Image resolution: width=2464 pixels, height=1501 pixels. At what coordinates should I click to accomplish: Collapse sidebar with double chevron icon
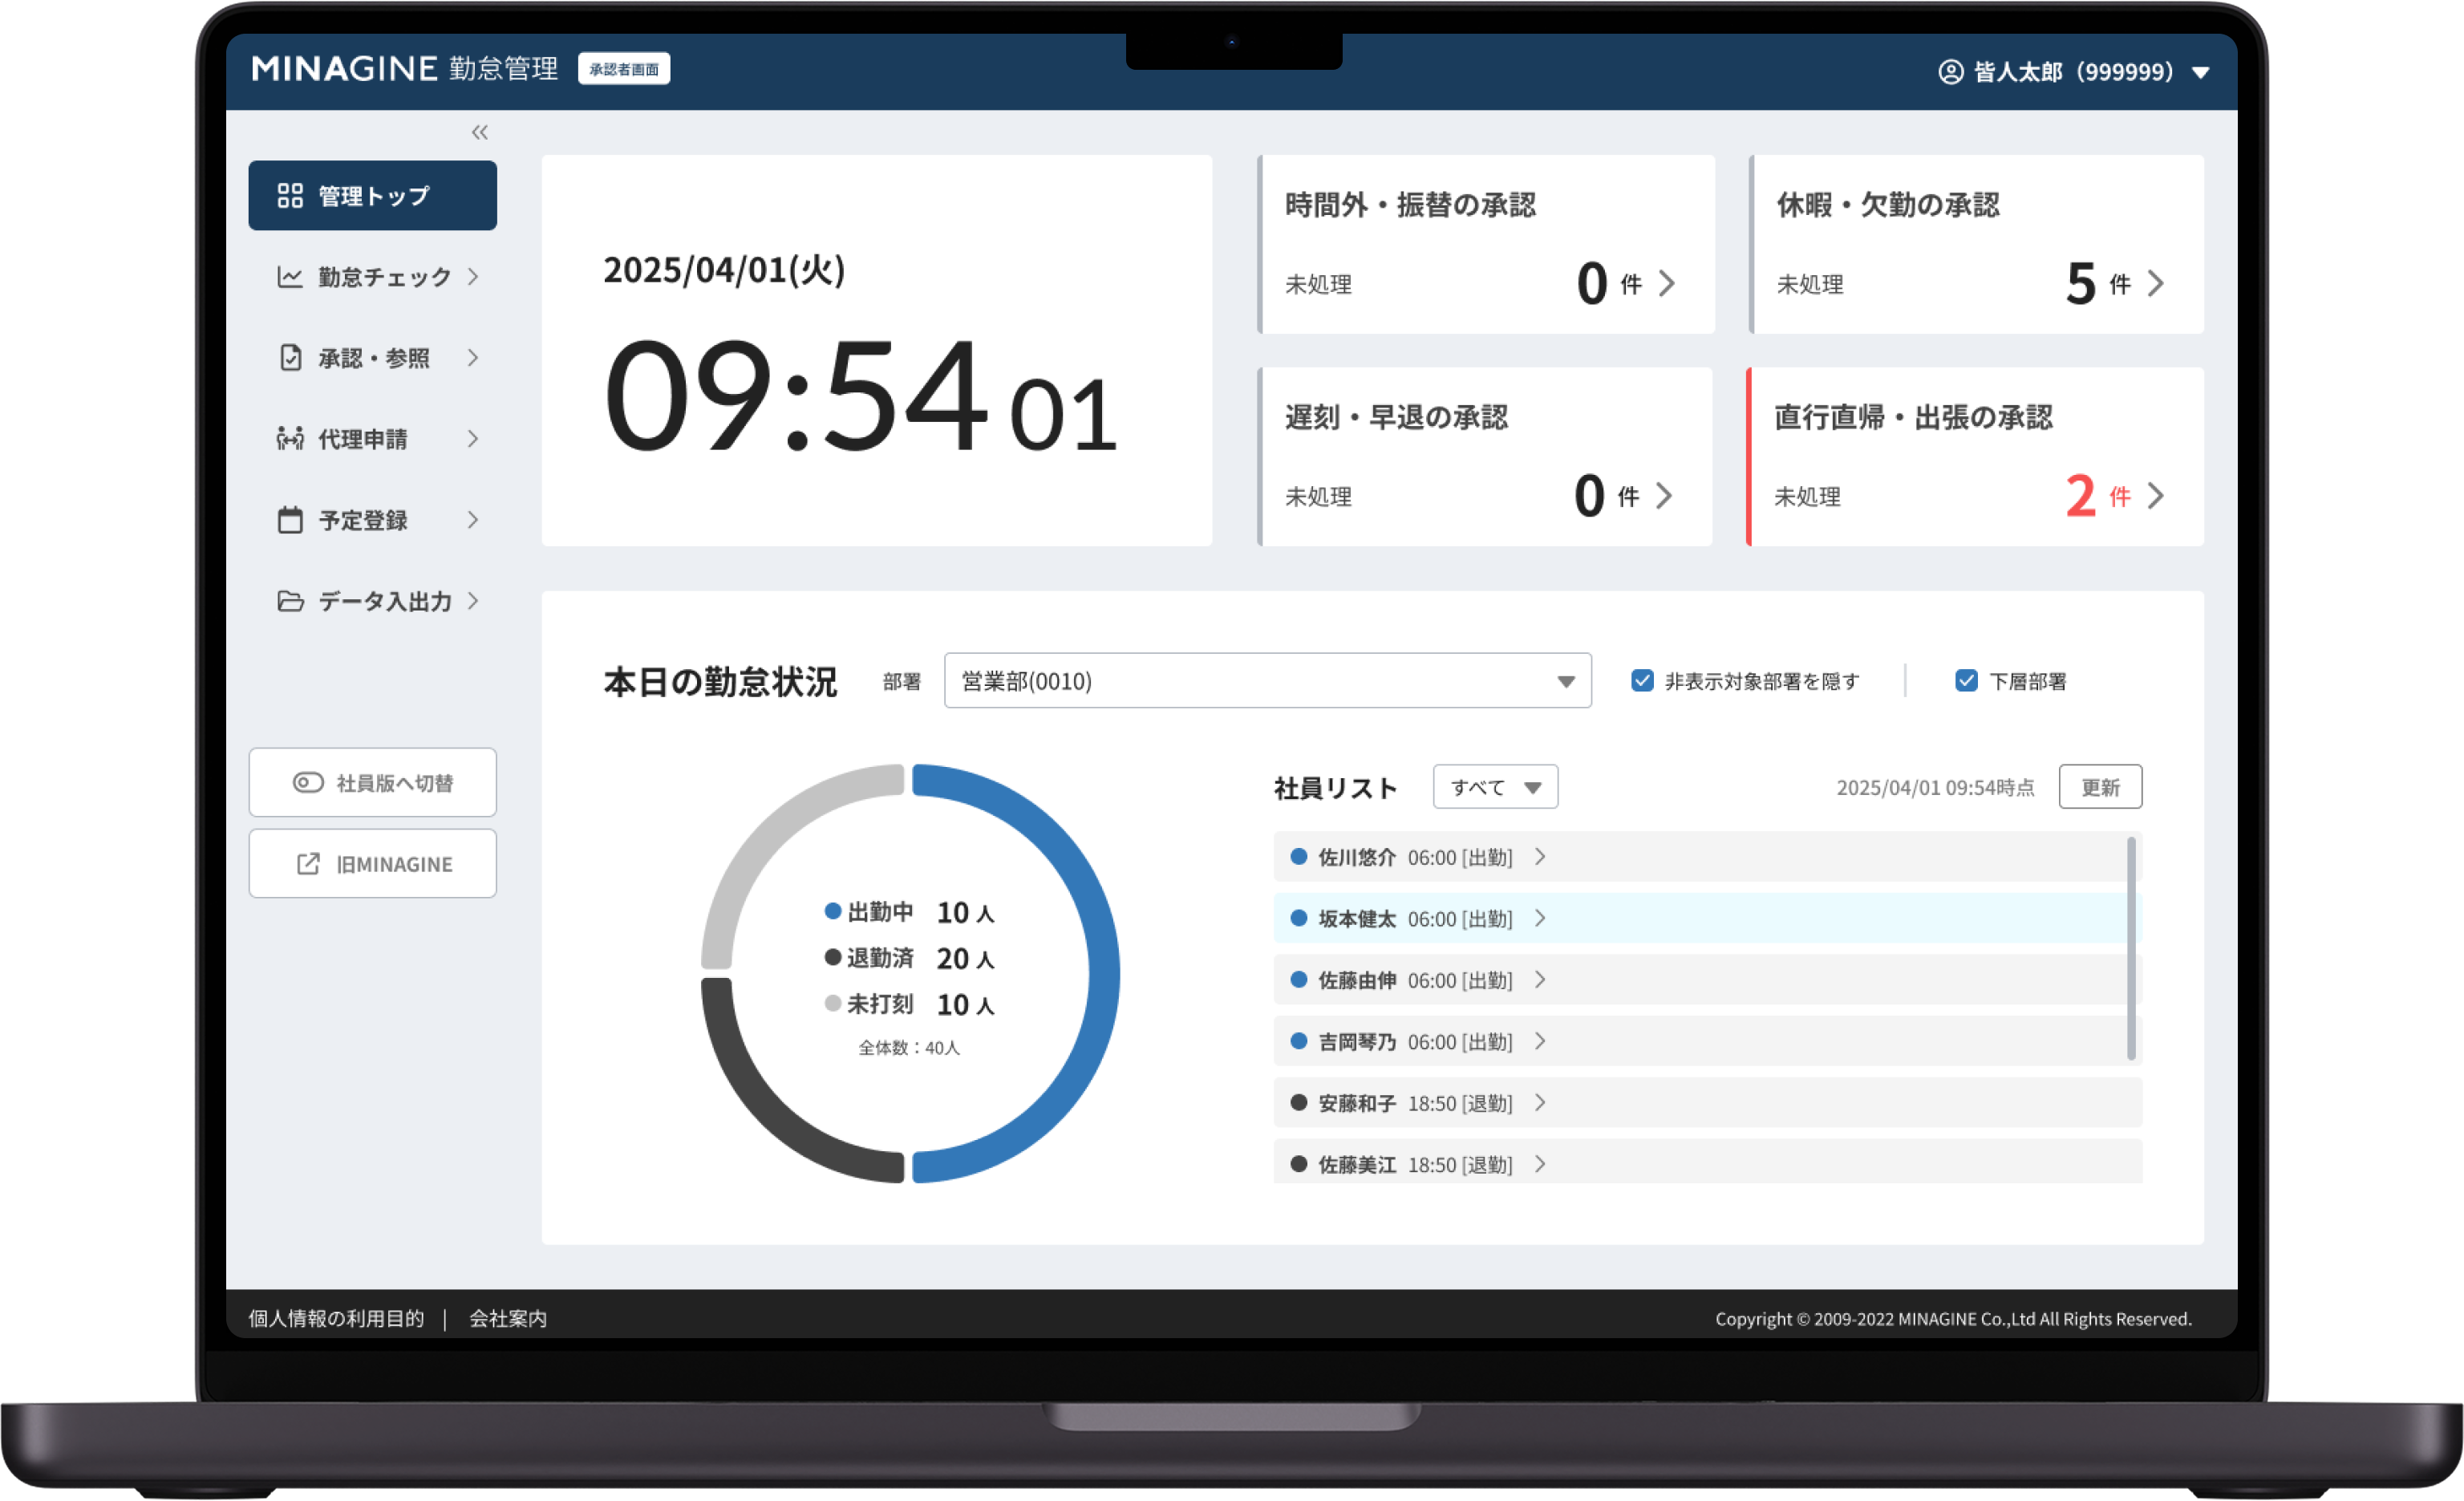point(480,132)
